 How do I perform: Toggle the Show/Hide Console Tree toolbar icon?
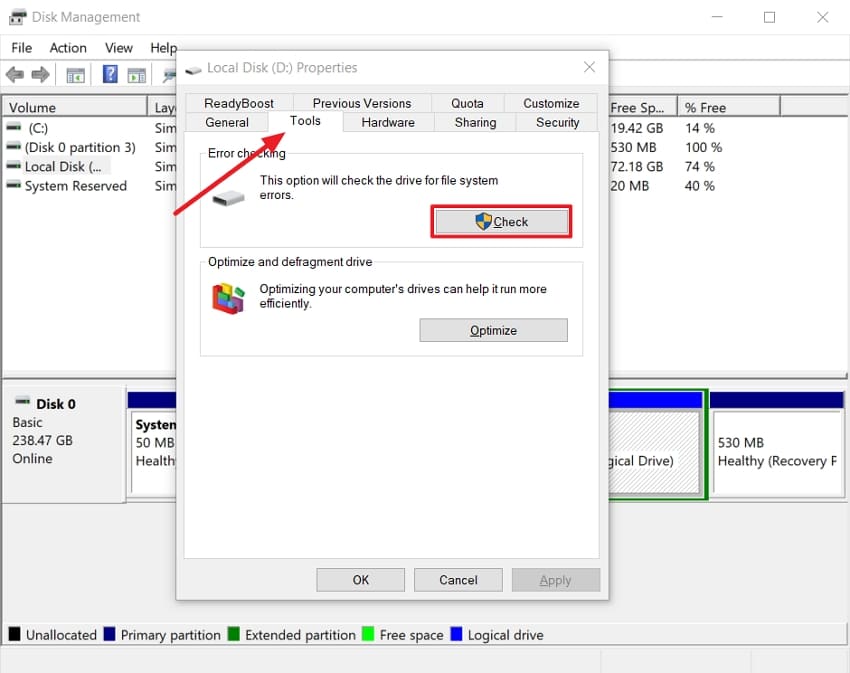[x=74, y=74]
